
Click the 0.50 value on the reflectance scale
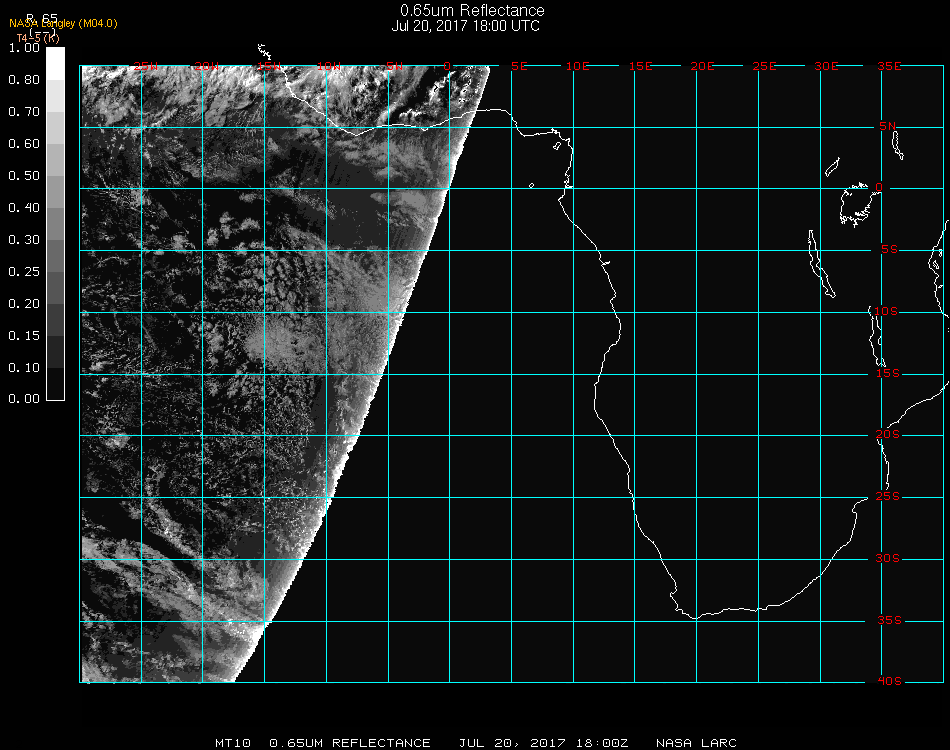point(24,176)
